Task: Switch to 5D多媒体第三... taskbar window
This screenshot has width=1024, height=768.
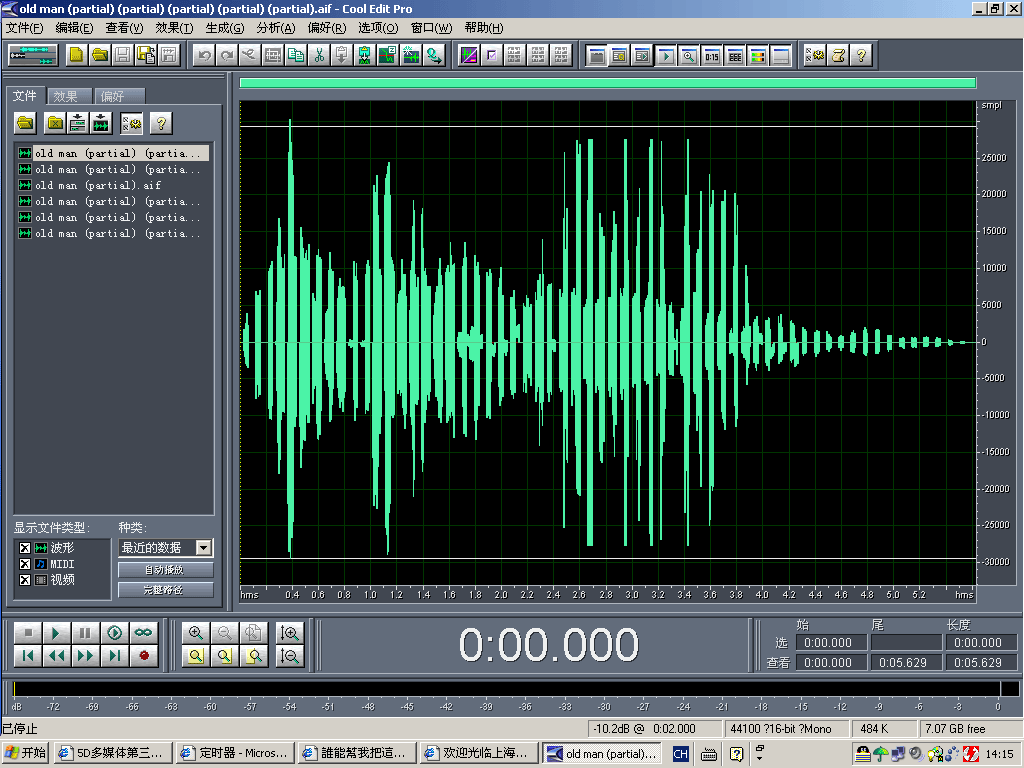Action: pyautogui.click(x=113, y=753)
